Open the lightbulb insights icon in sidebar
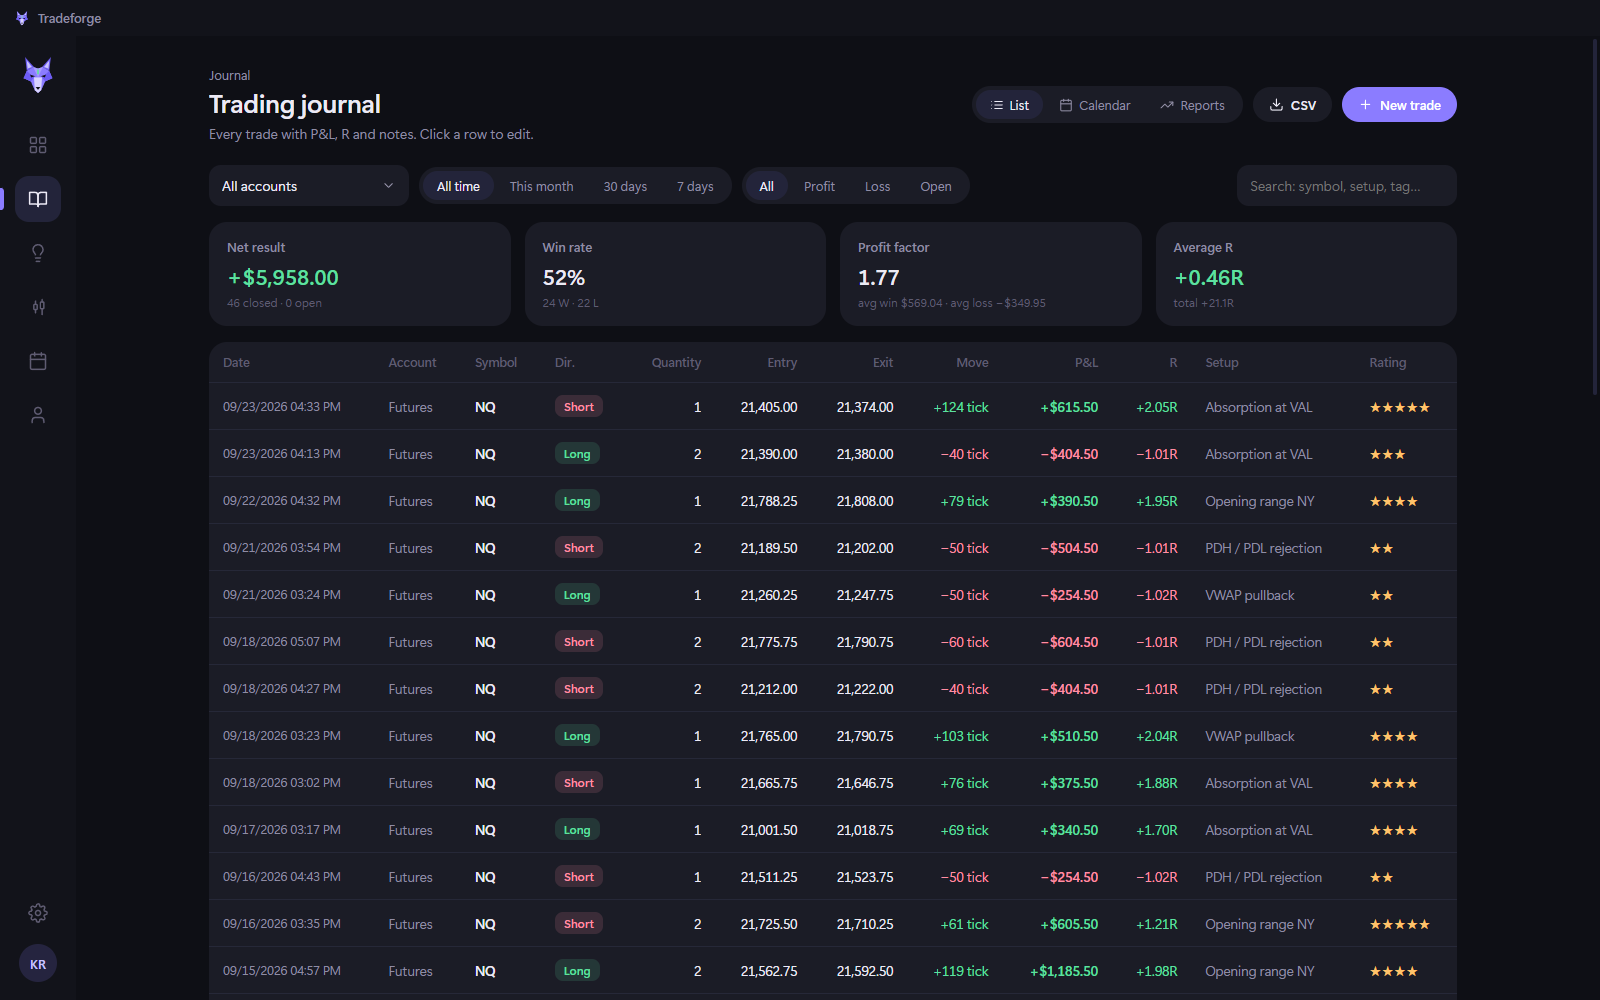 point(38,253)
